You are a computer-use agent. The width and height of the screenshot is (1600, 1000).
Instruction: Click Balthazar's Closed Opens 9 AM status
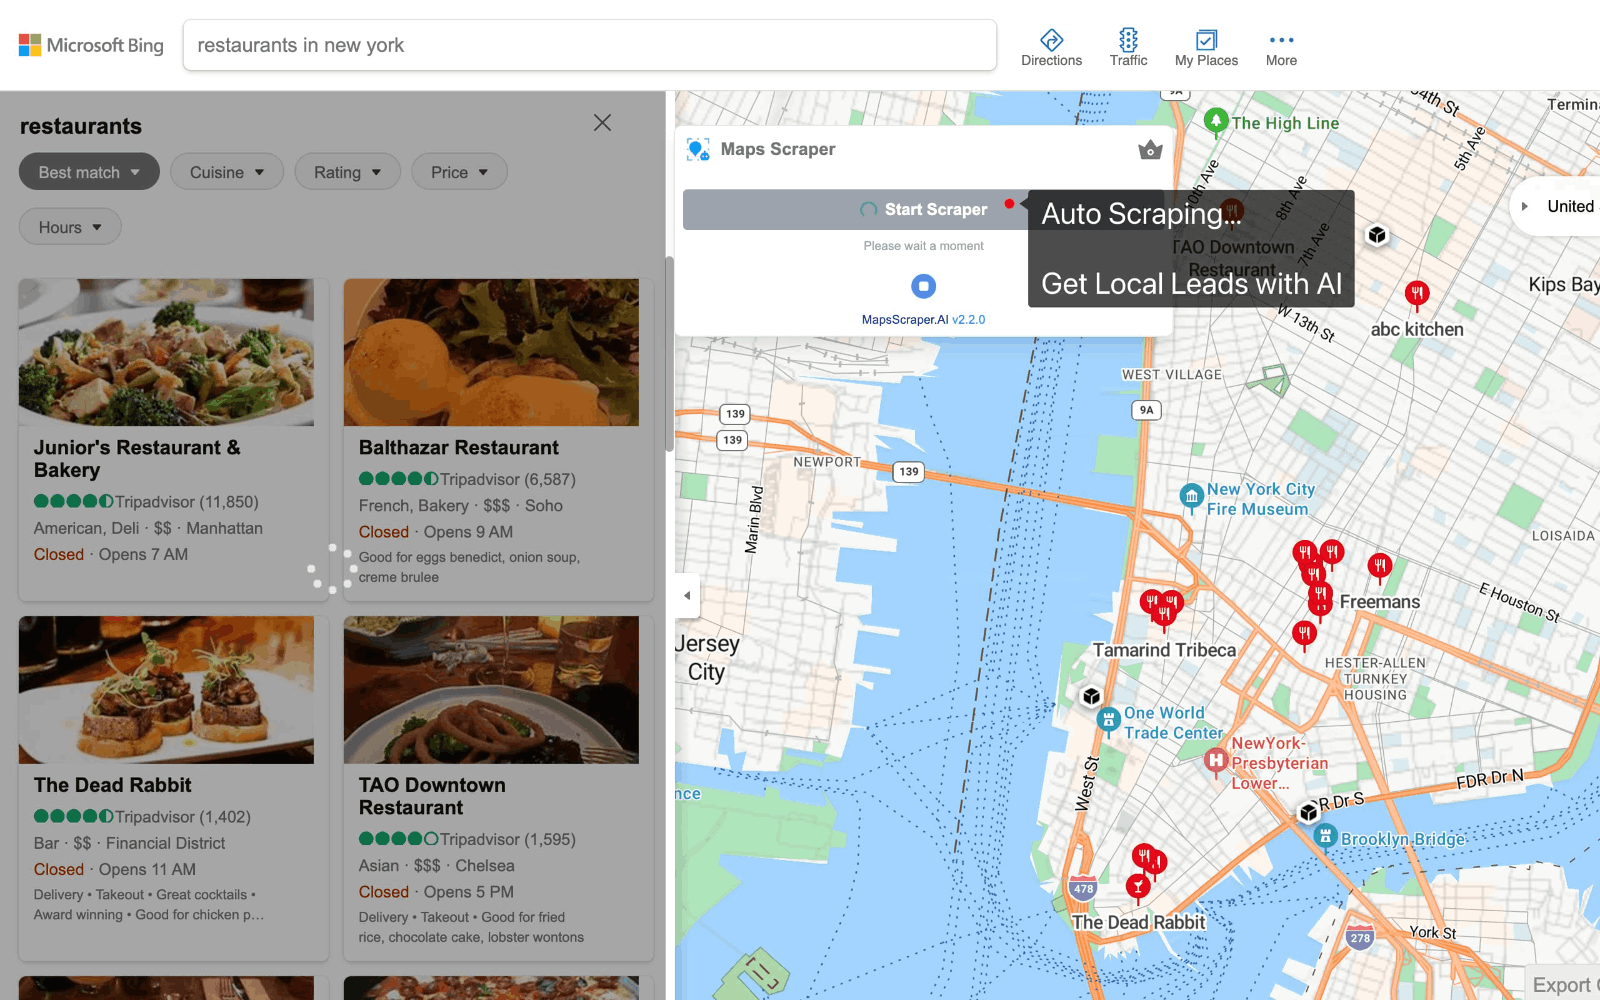click(436, 532)
